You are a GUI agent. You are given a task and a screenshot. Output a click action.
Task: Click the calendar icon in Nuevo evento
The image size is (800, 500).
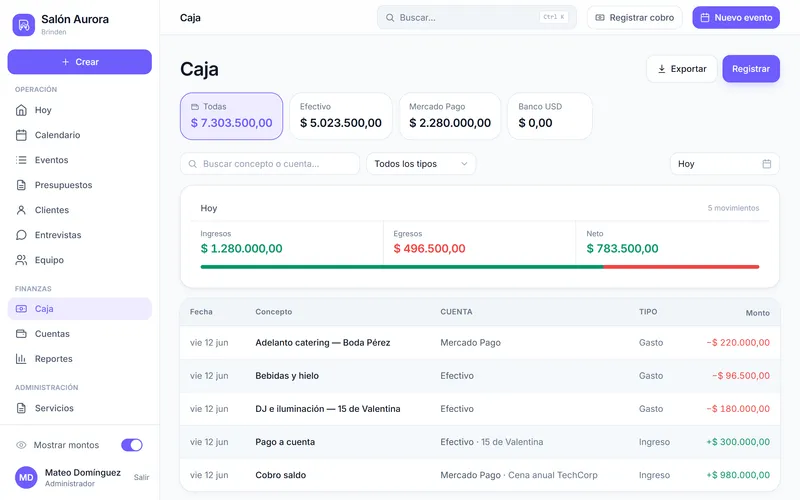click(705, 18)
